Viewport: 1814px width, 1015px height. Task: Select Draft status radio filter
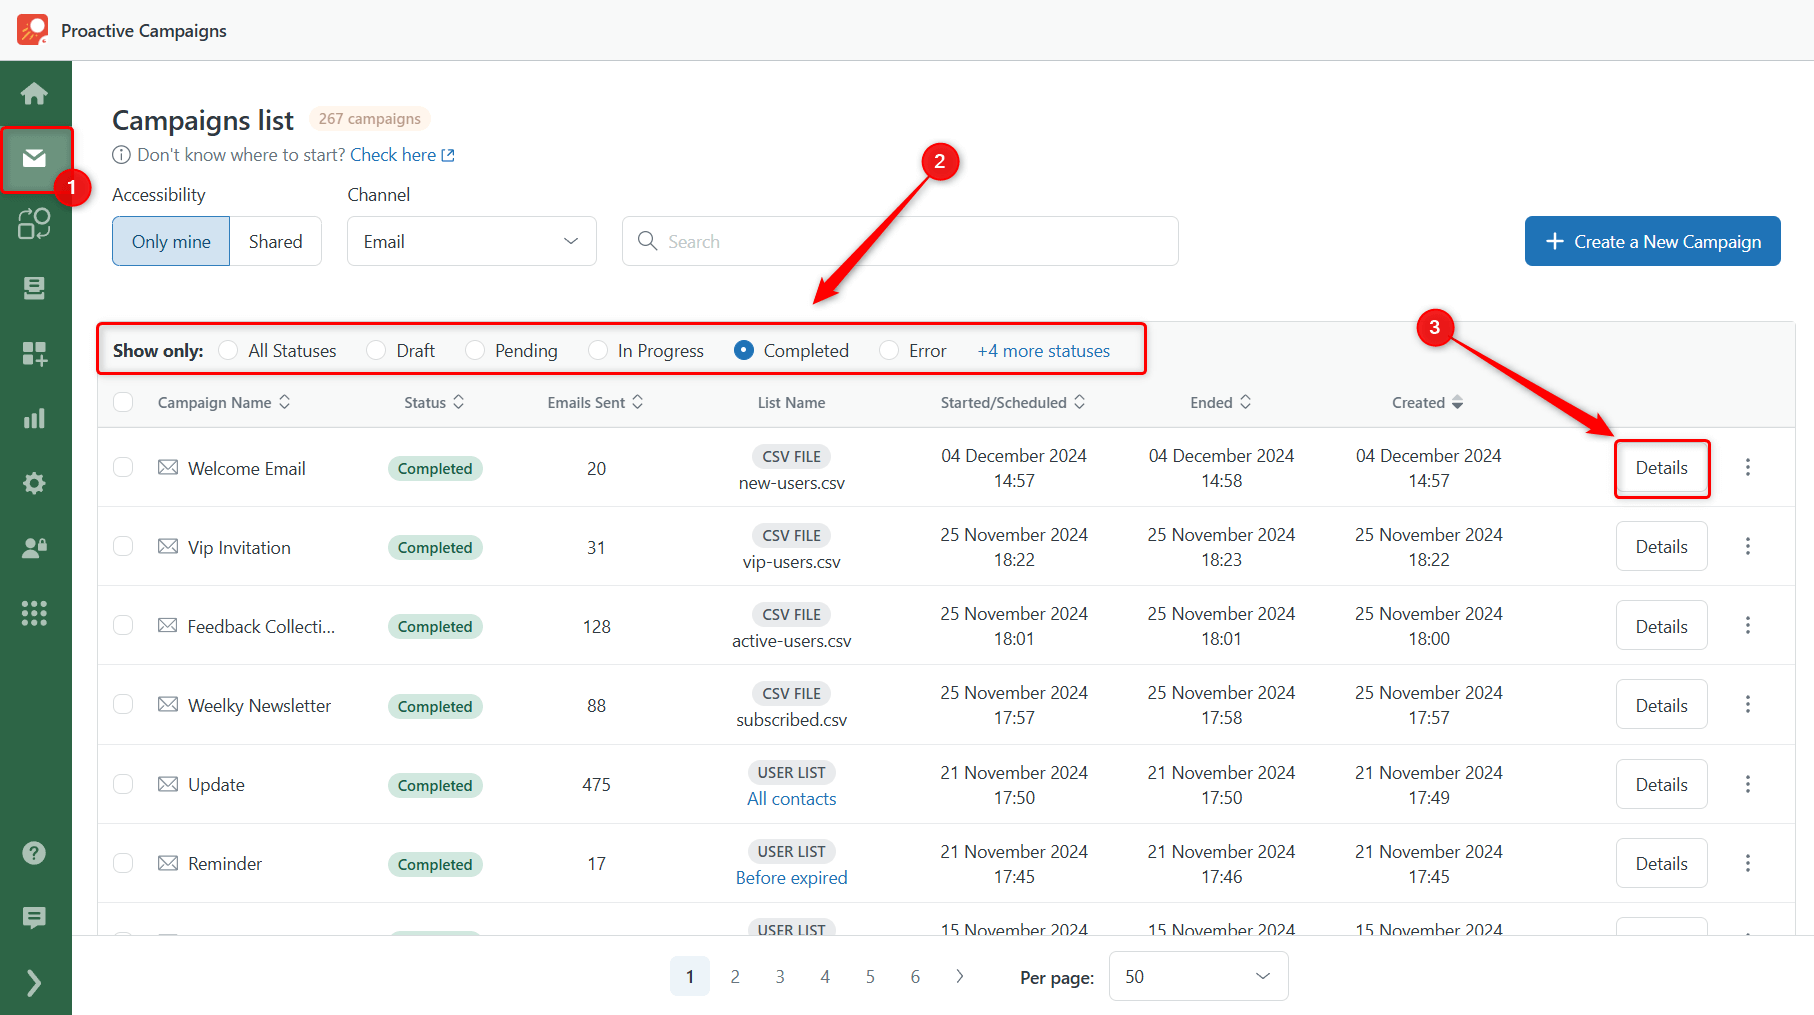[x=376, y=350]
